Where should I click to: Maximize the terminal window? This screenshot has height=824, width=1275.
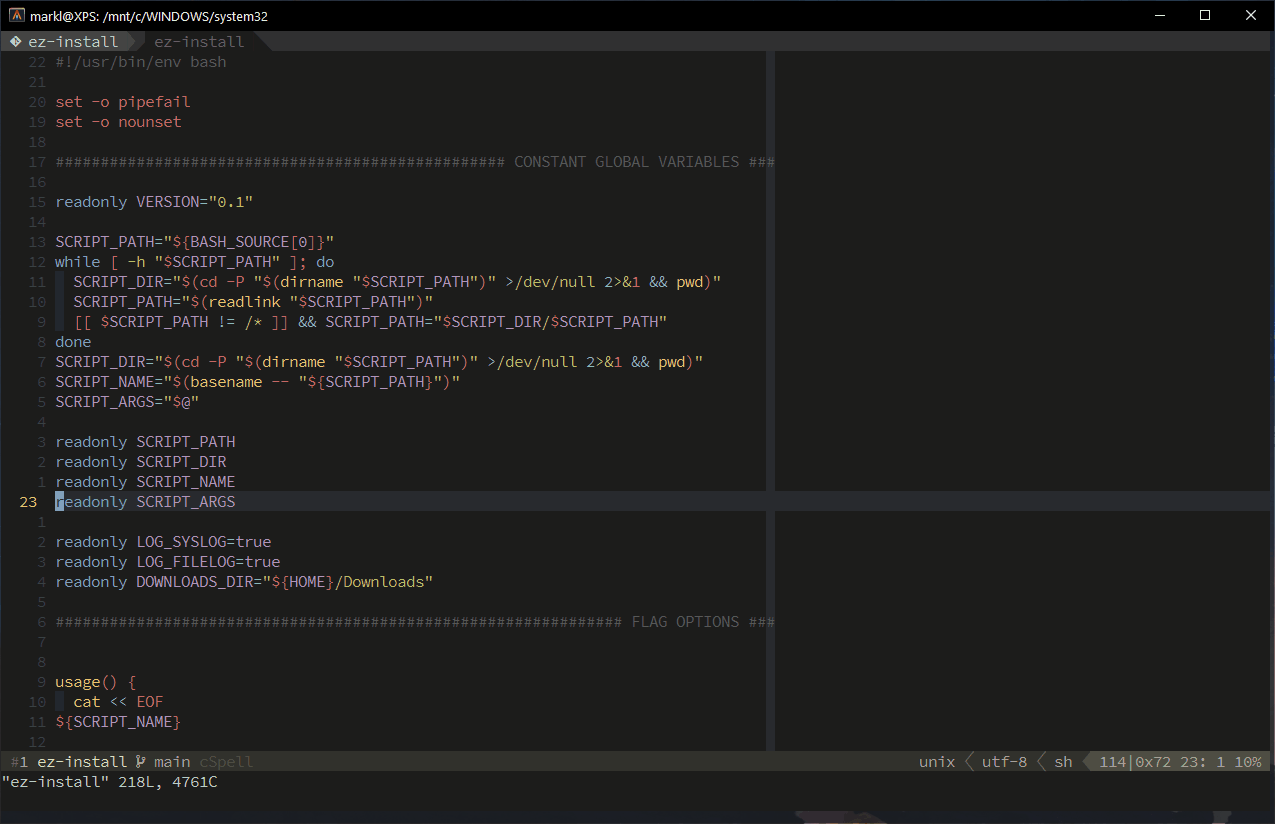pos(1206,15)
